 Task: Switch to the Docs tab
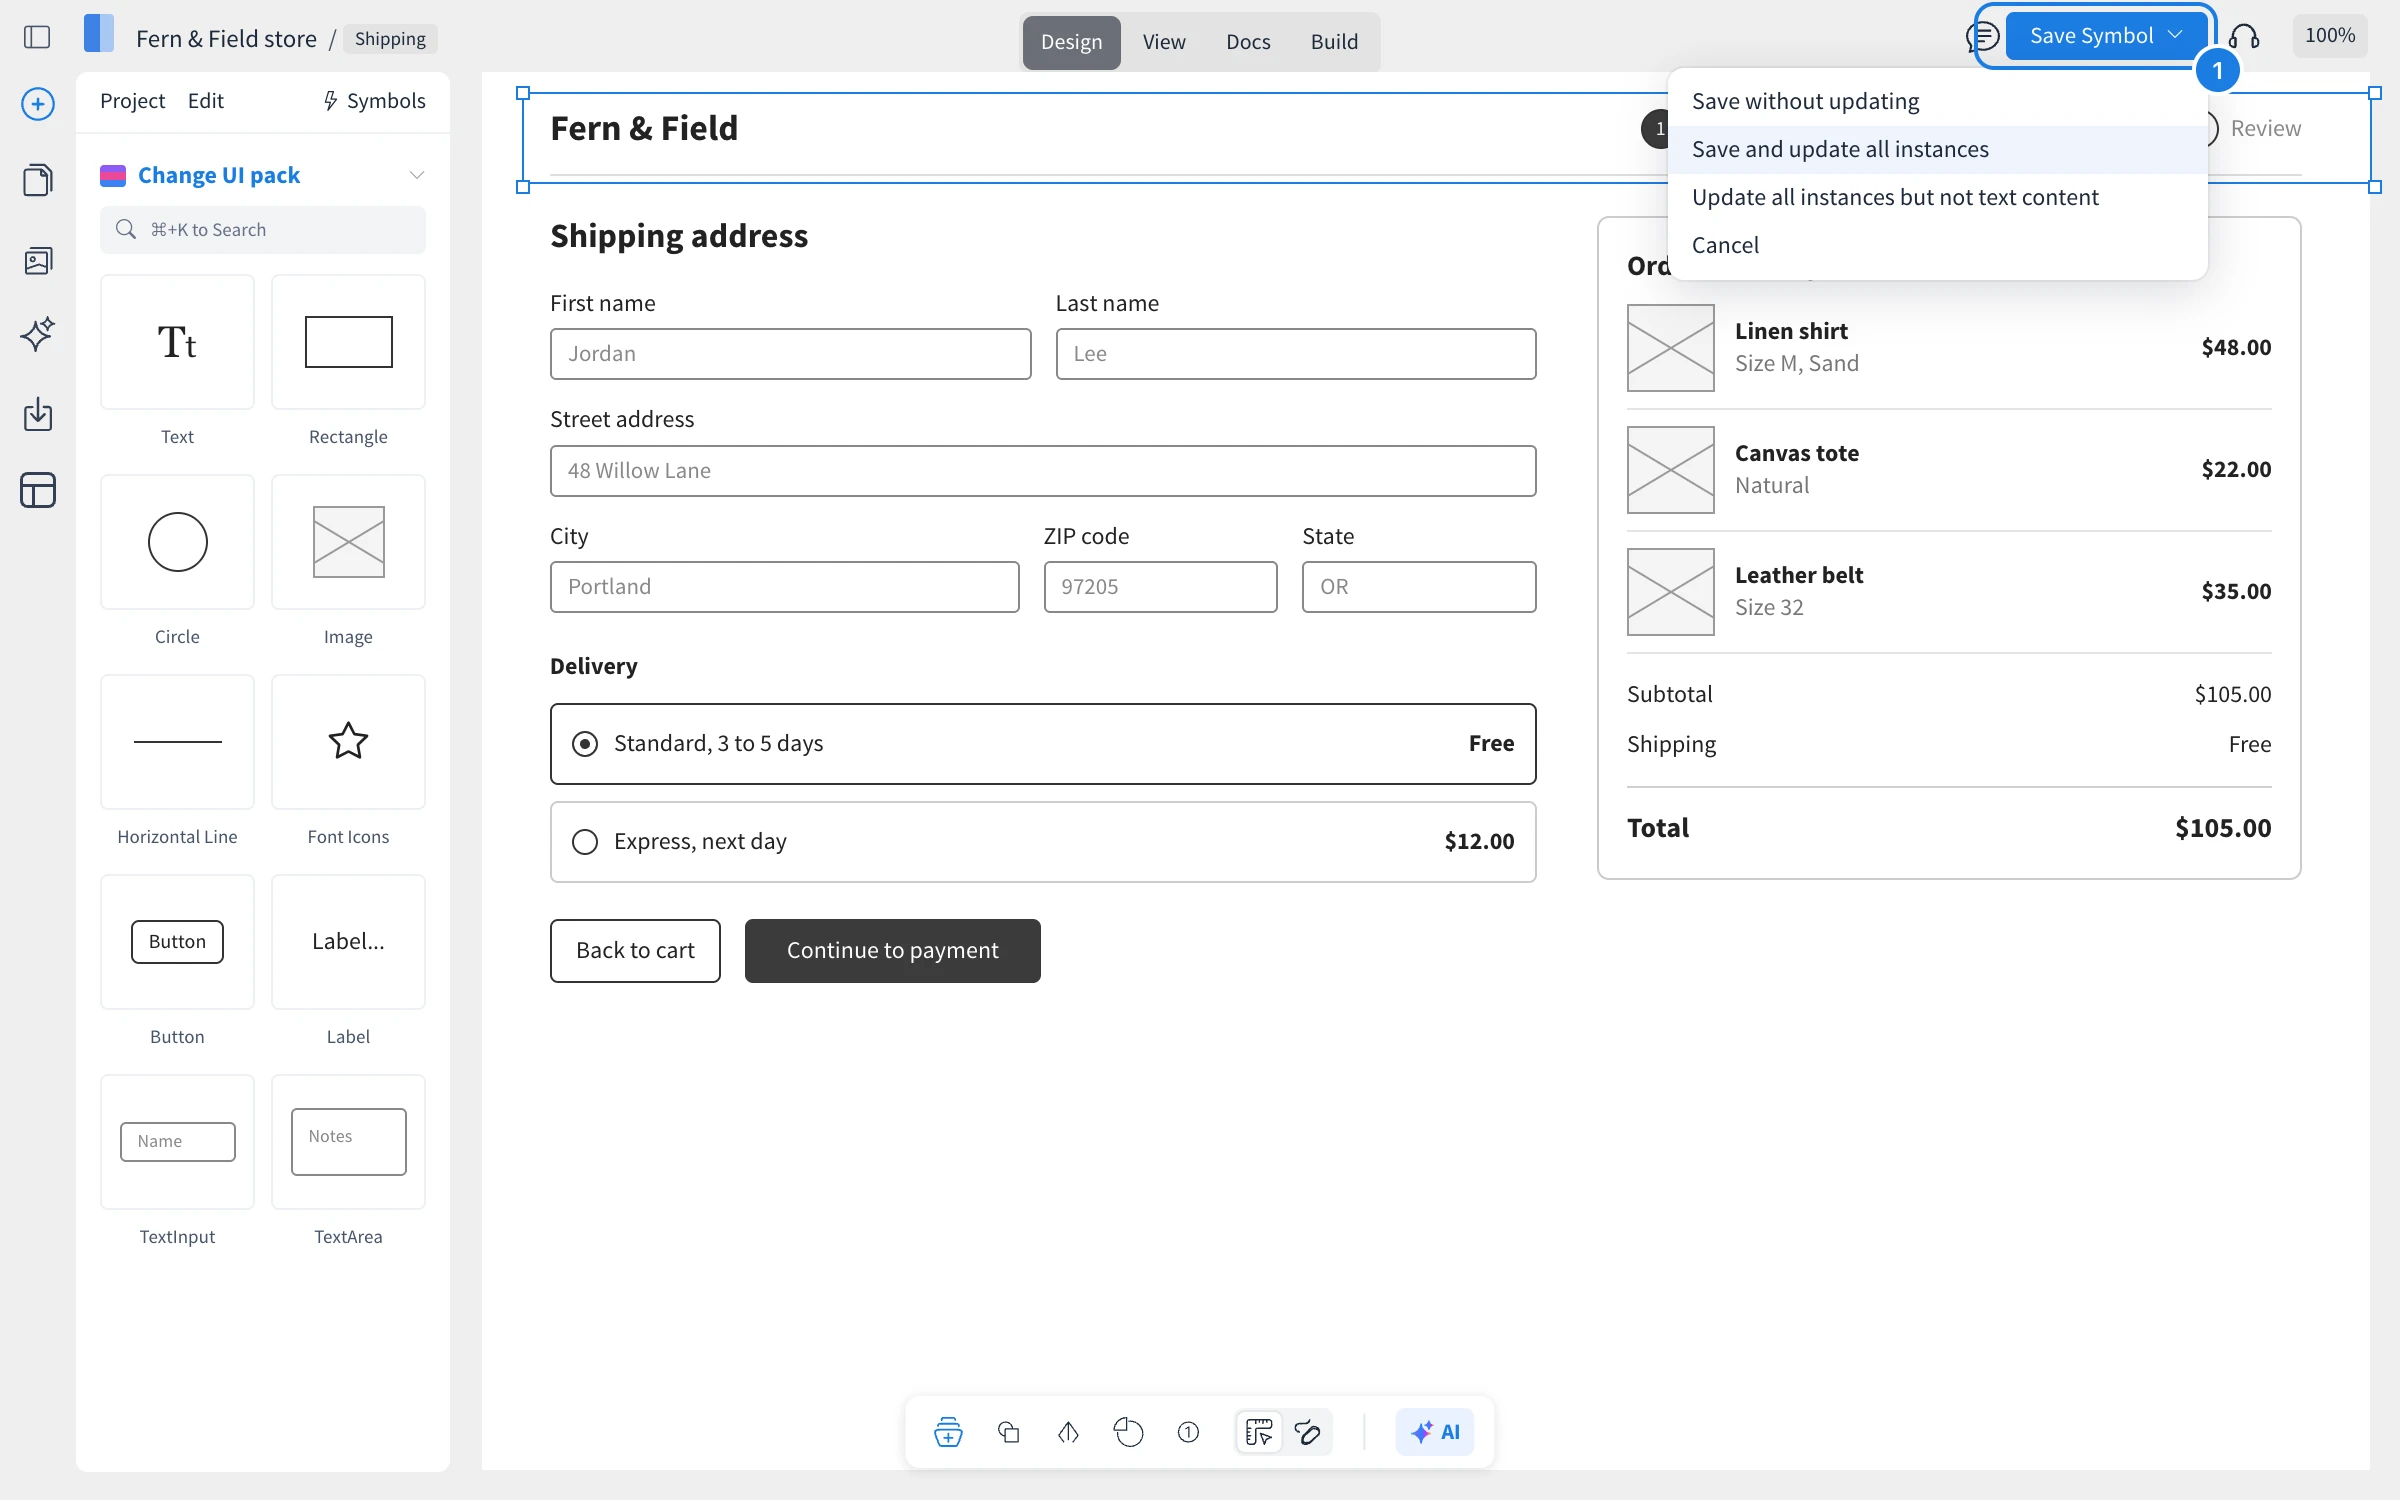[x=1248, y=42]
